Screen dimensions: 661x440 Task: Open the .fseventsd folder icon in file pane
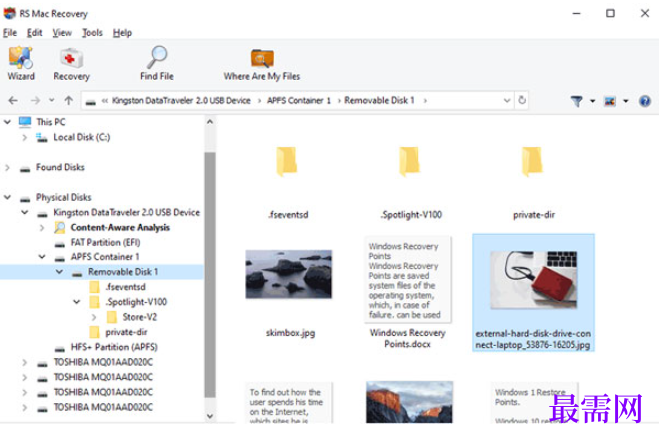(x=287, y=161)
